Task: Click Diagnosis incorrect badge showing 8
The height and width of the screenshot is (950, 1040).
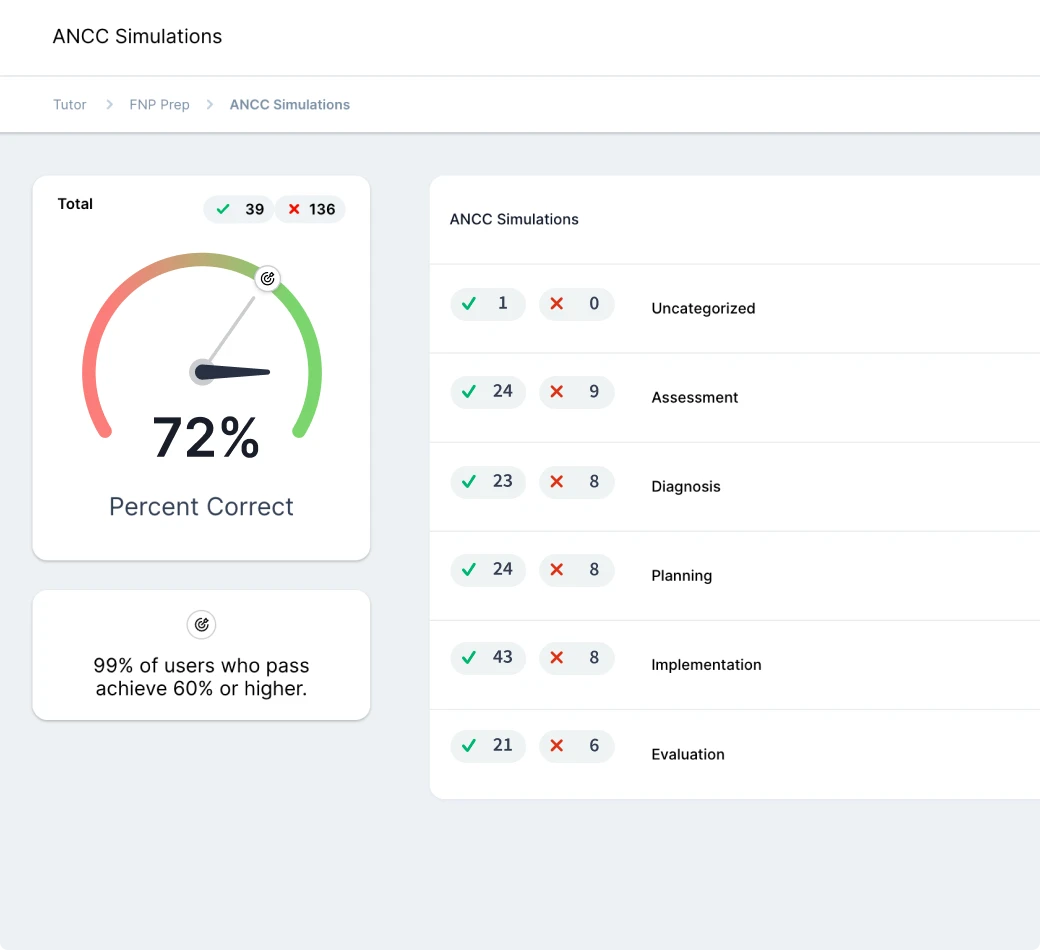Action: click(x=576, y=482)
